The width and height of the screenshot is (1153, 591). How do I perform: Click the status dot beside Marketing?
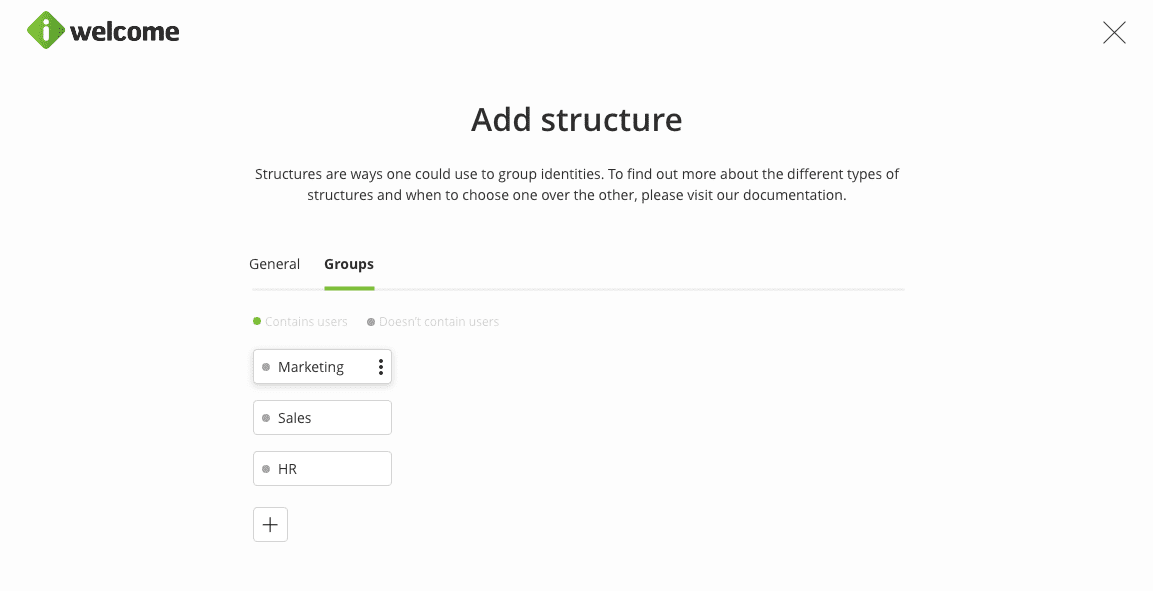pyautogui.click(x=266, y=367)
